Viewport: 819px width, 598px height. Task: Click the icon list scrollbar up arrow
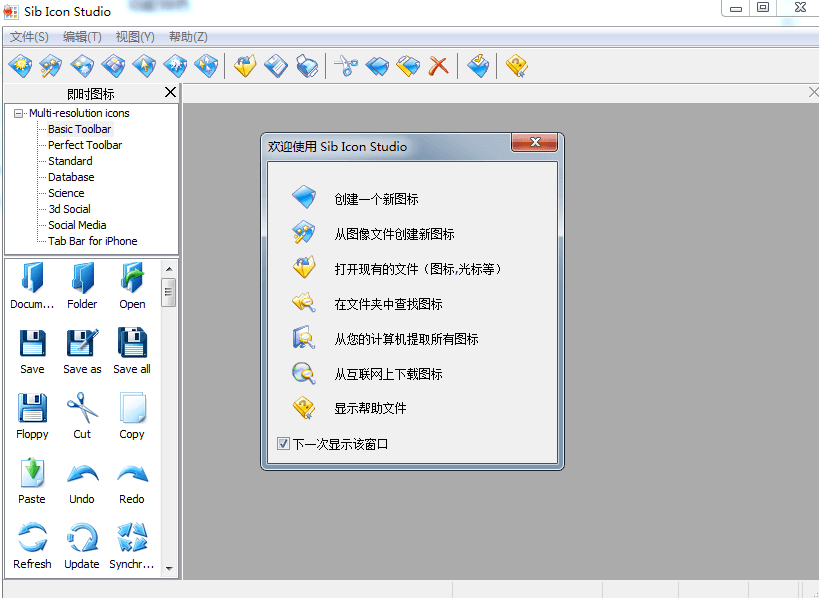point(169,269)
